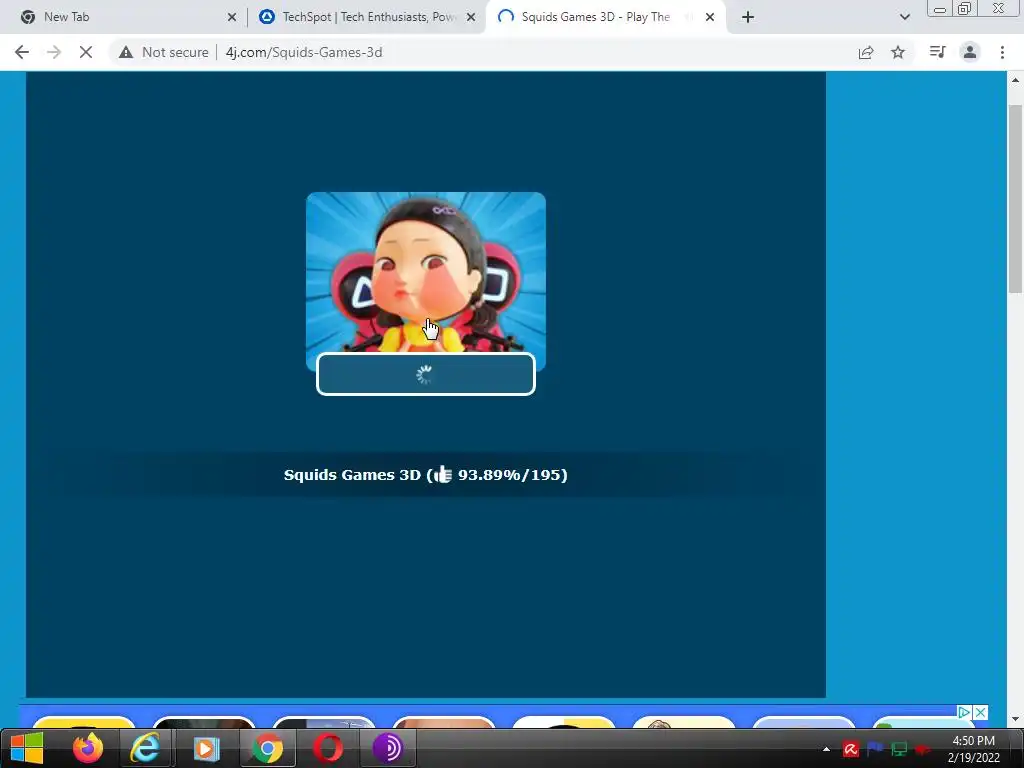Click the network tray icon
Viewport: 1024px width, 768px height.
tap(899, 749)
